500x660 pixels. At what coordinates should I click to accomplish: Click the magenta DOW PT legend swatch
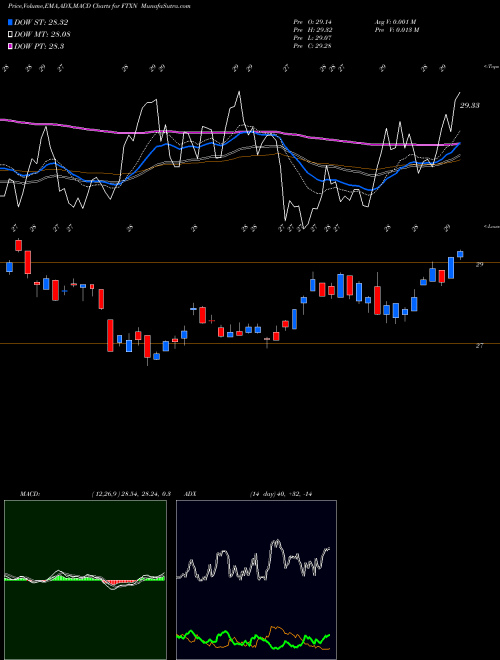coord(10,46)
